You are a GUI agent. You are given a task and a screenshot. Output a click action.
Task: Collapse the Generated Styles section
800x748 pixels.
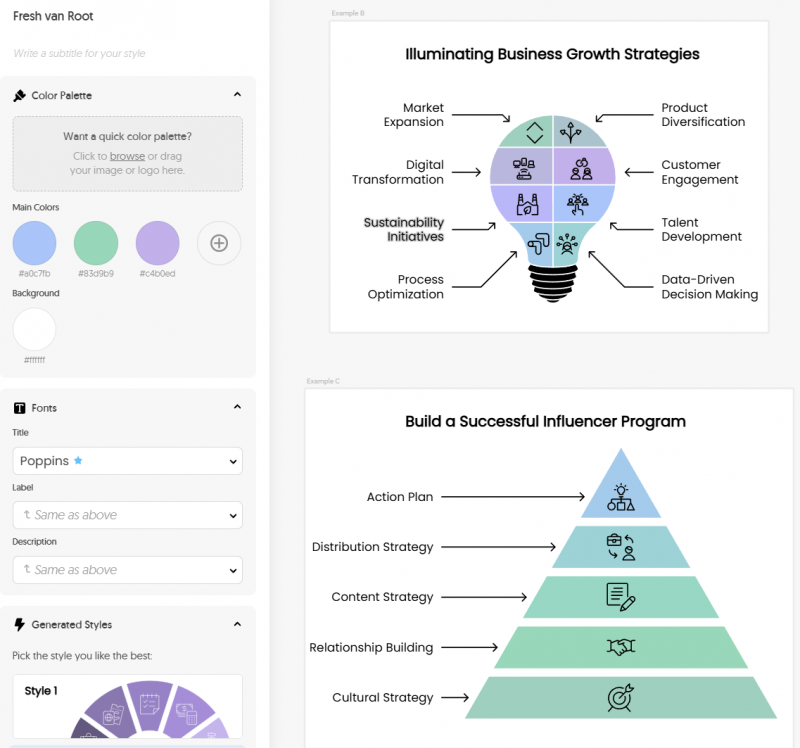pyautogui.click(x=237, y=624)
